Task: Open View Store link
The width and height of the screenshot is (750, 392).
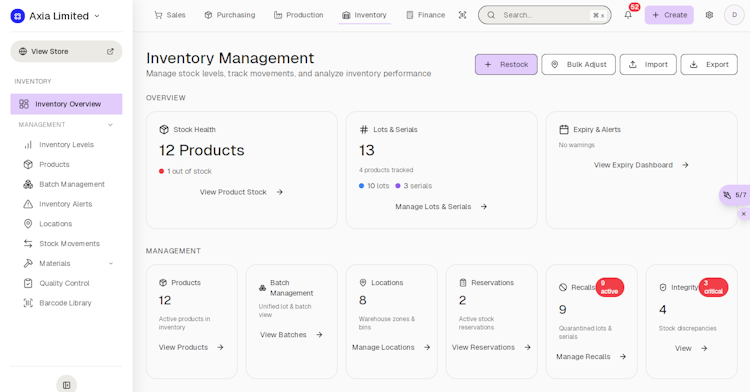Action: point(66,51)
